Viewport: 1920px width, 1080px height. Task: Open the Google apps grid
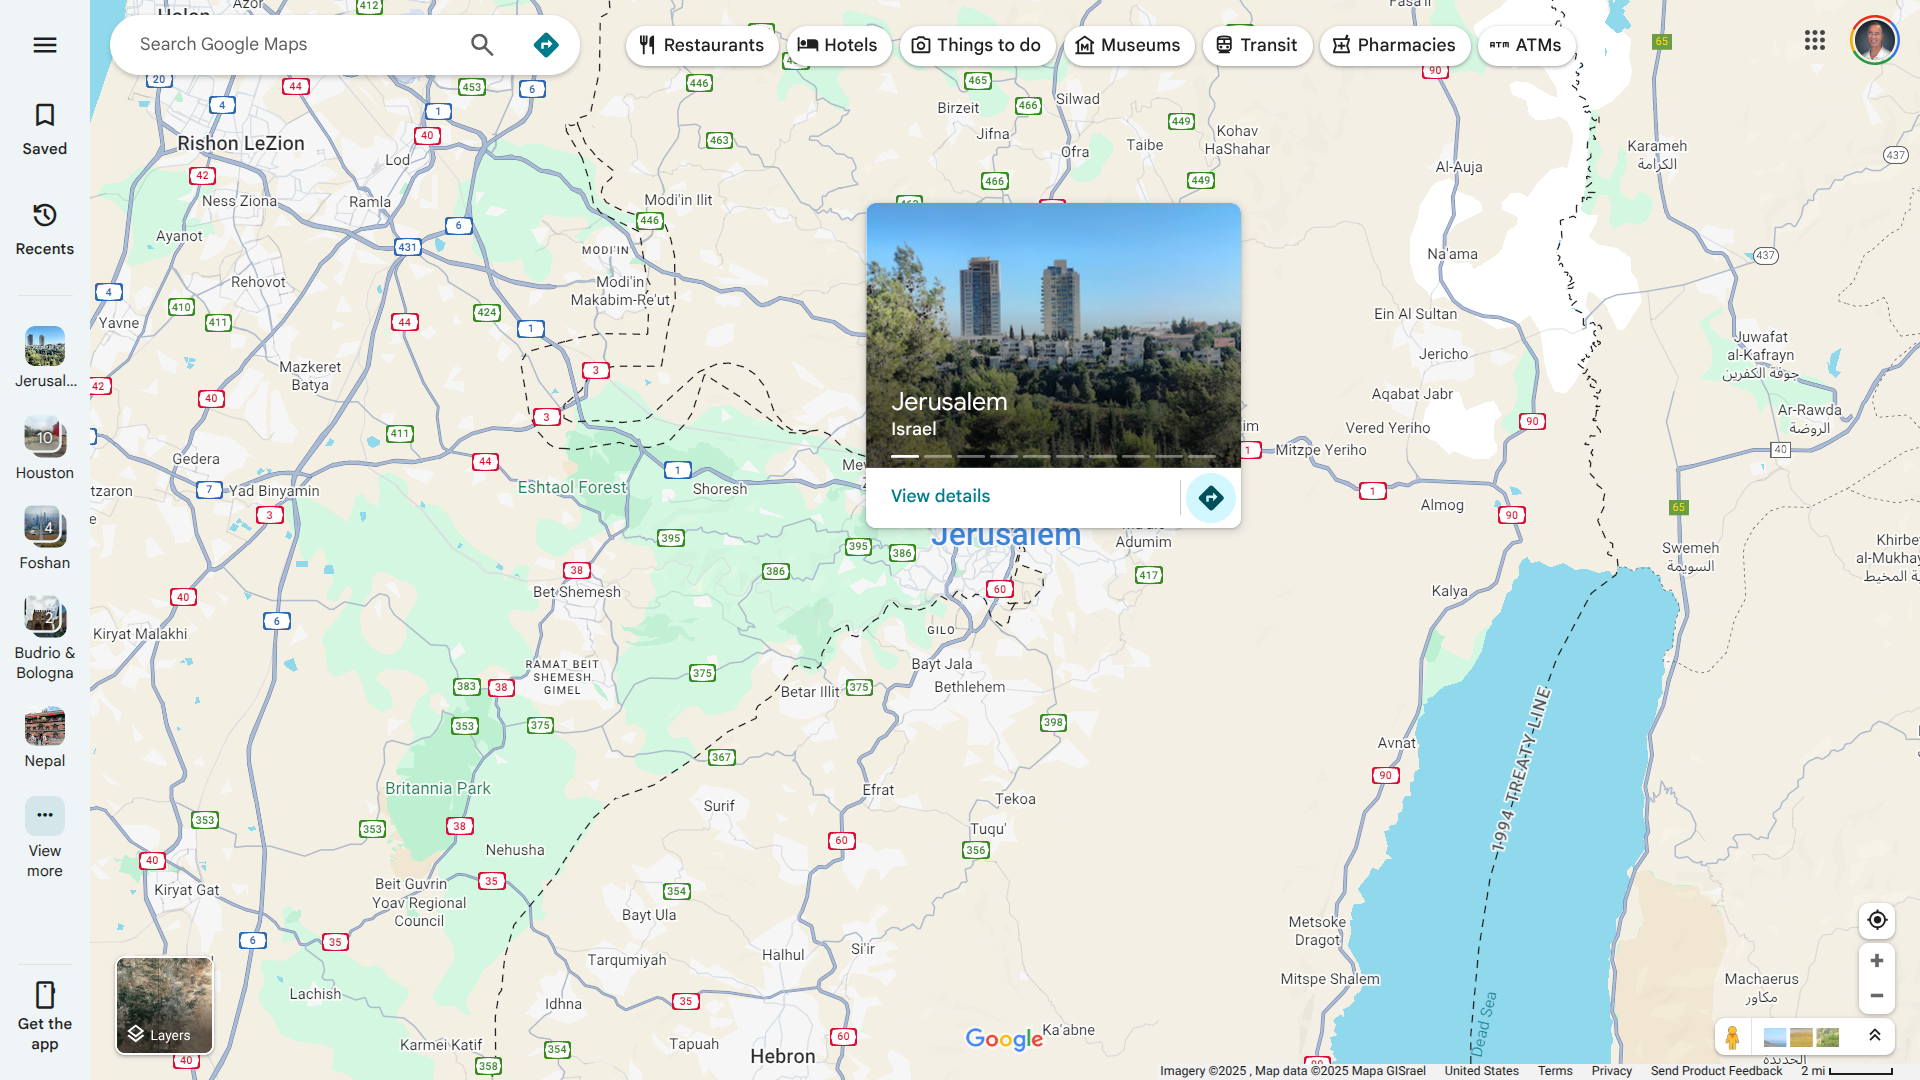(x=1815, y=41)
